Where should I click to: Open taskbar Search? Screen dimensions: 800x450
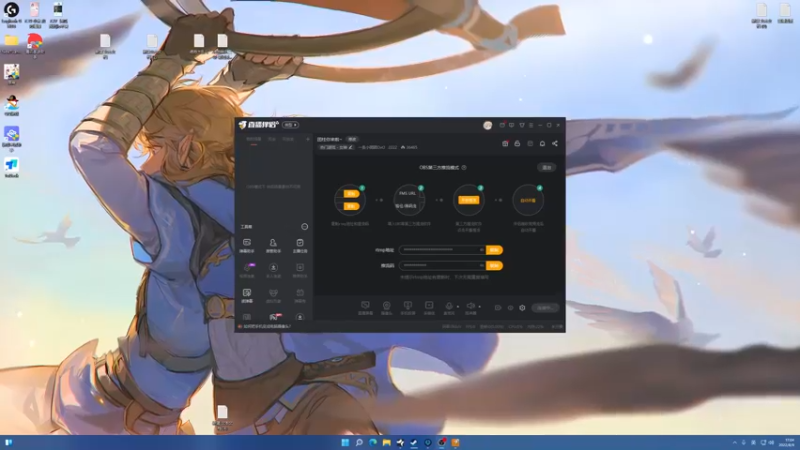(359, 442)
